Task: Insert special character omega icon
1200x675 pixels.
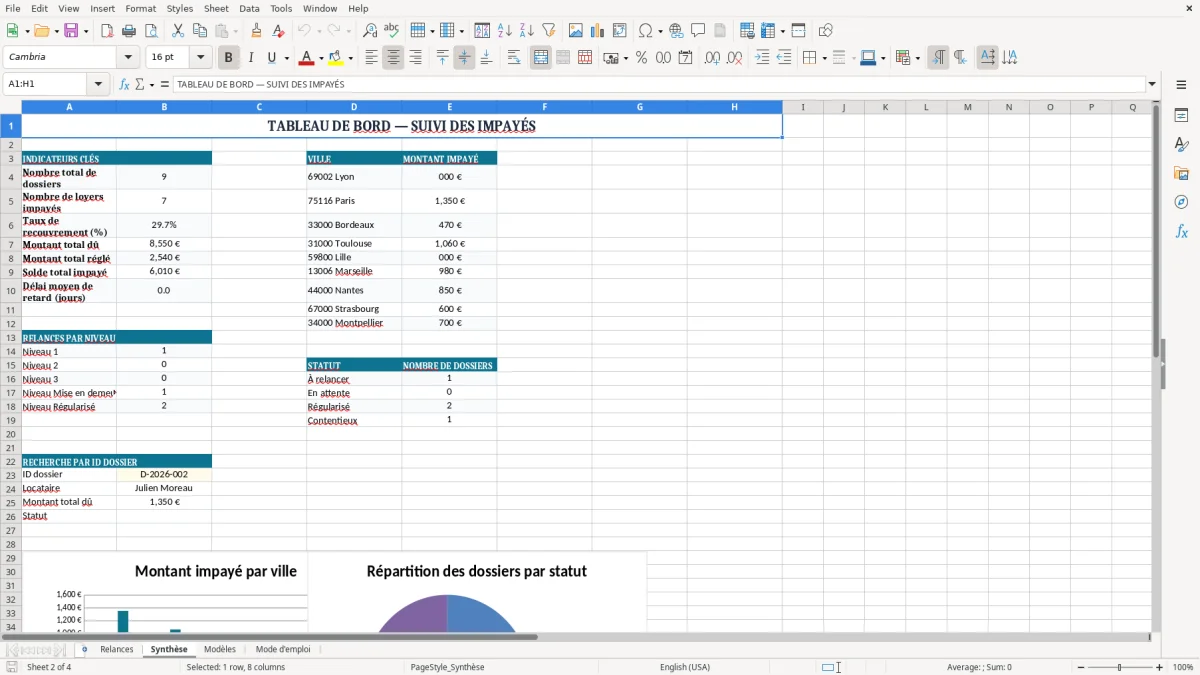Action: 645,30
